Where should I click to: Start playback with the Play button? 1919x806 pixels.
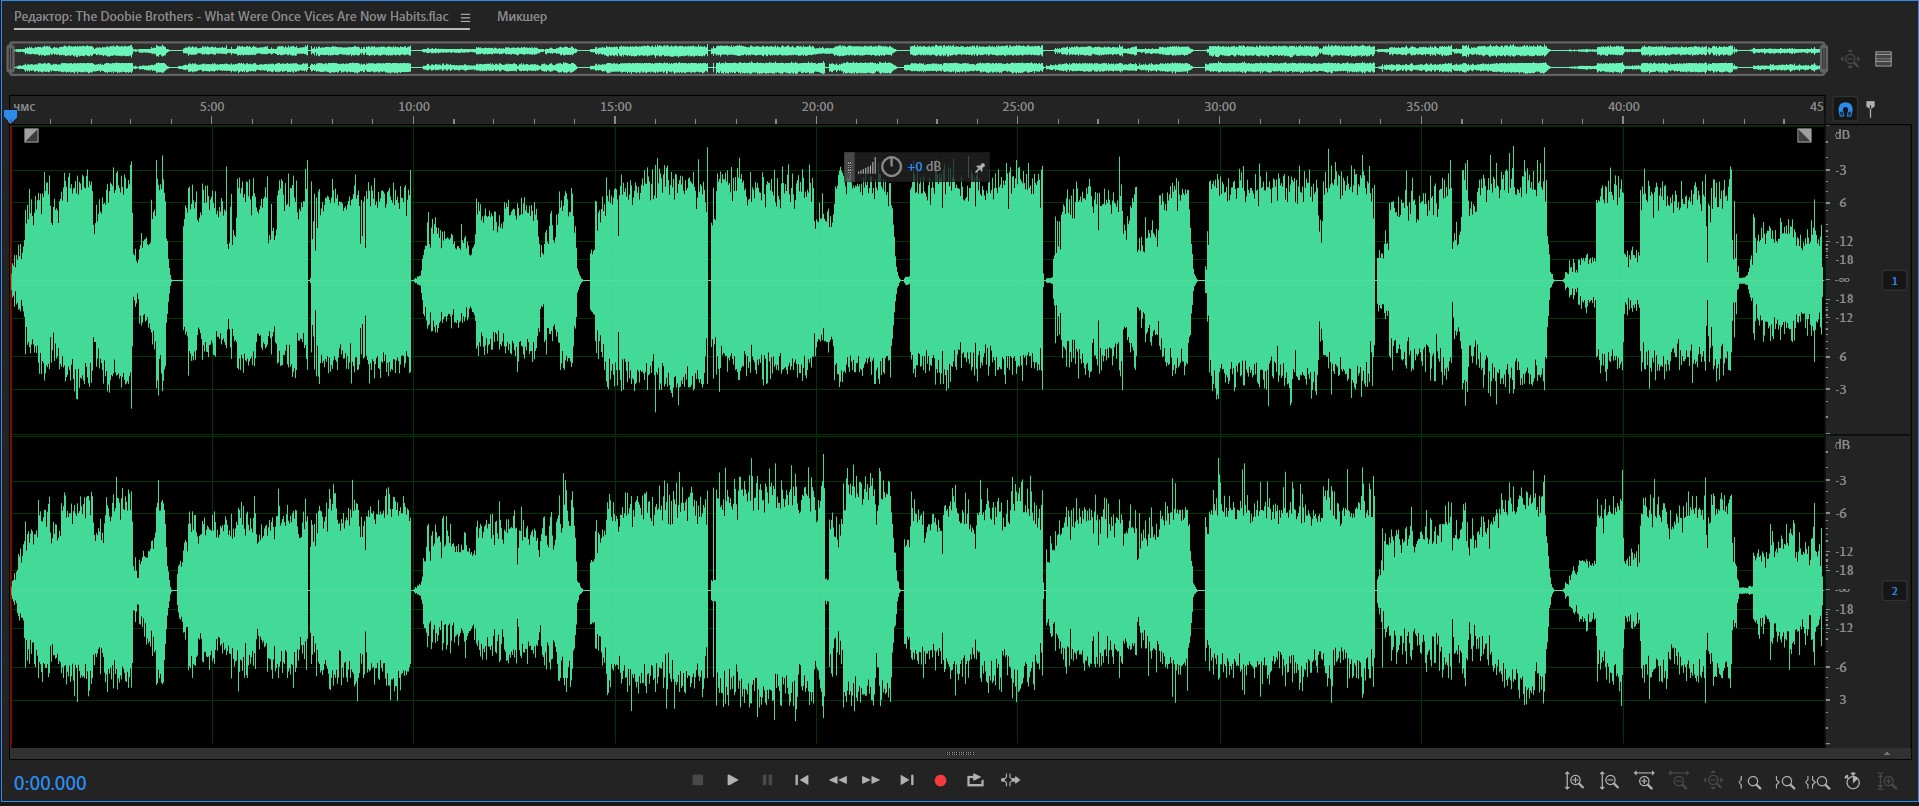click(732, 780)
